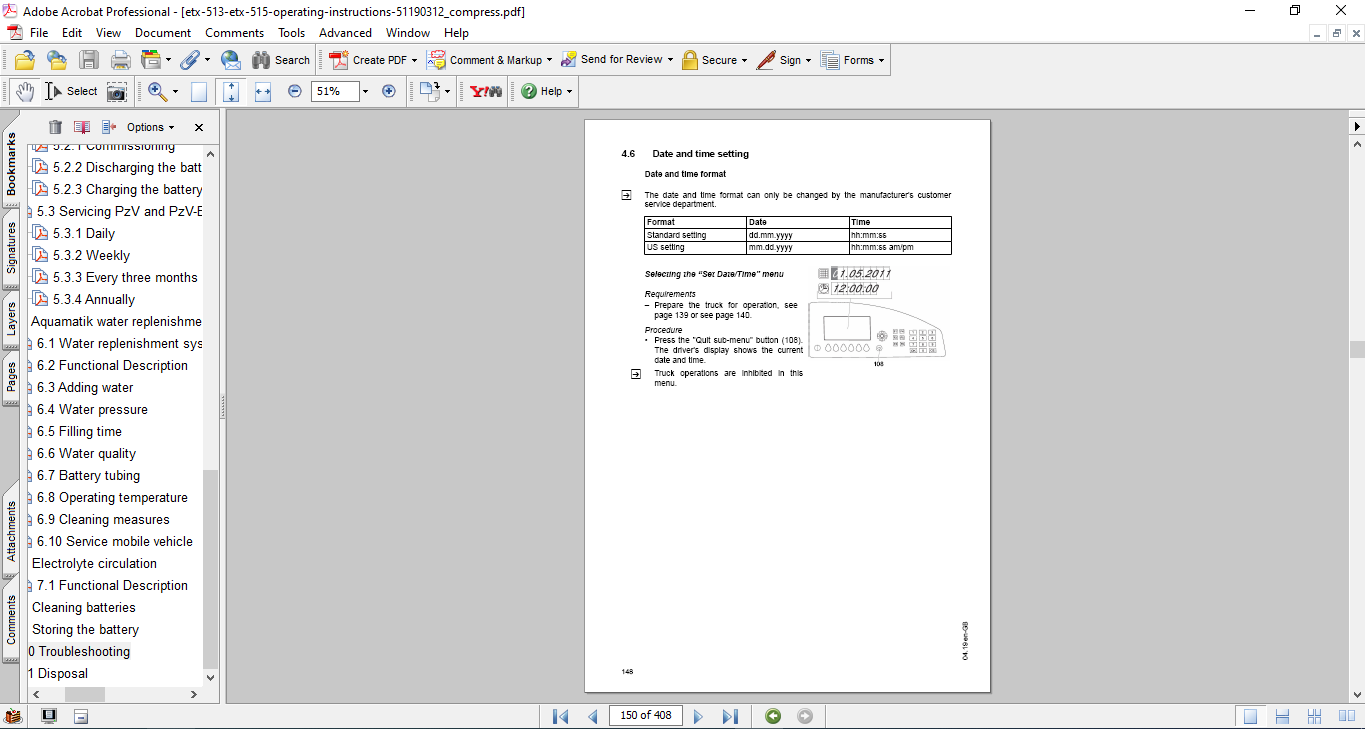Open the Advanced menu
Viewport: 1365px width, 729px height.
345,33
